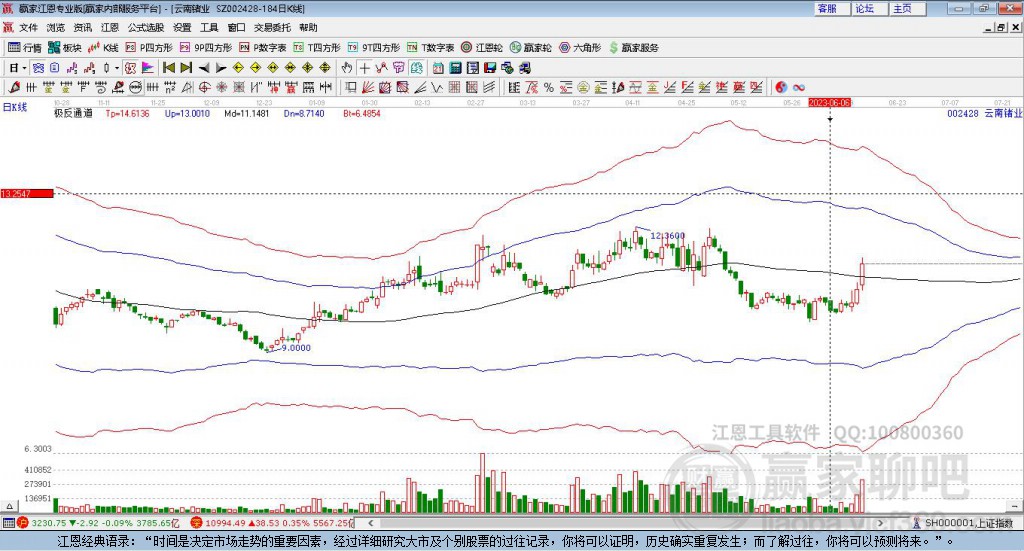Image resolution: width=1024 pixels, height=551 pixels.
Task: Open the 江恩轮 Gann wheel tool
Action: click(x=482, y=48)
